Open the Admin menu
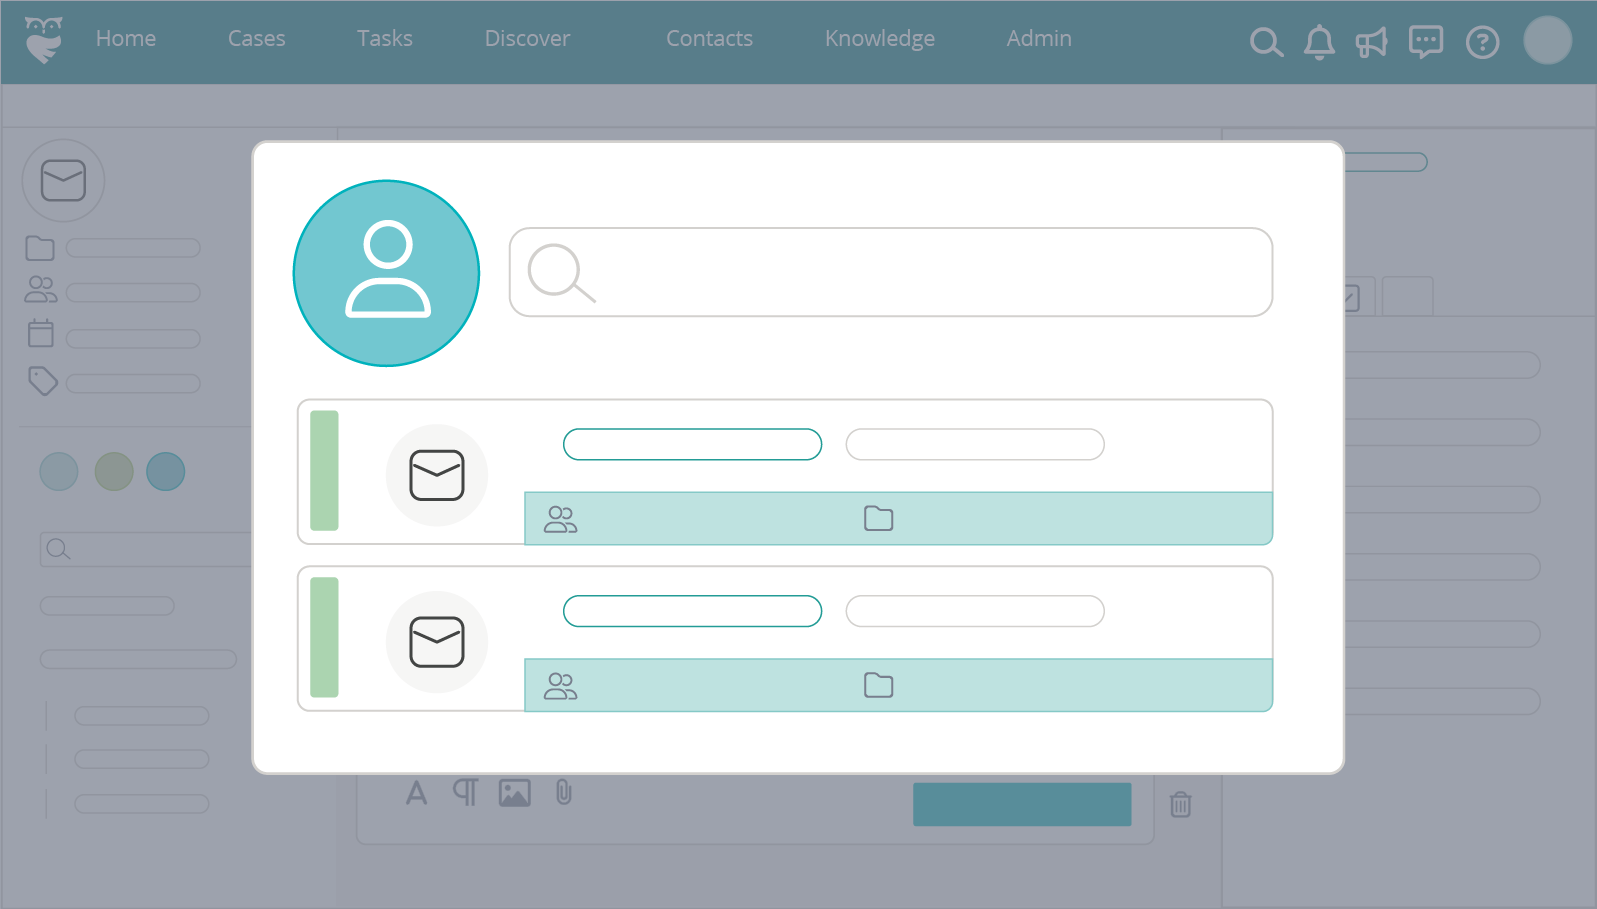Screen dimensions: 1597x909 pyautogui.click(x=1038, y=39)
